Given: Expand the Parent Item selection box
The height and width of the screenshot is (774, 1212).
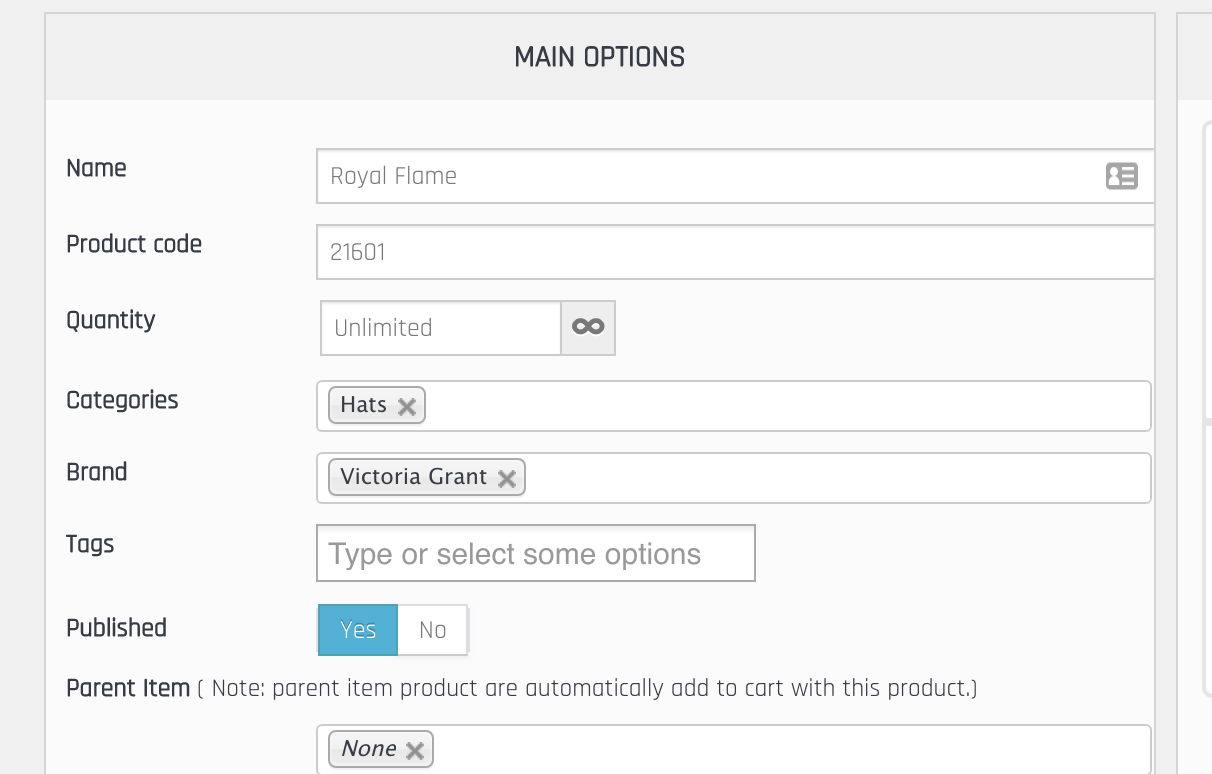Looking at the screenshot, I should click(780, 749).
